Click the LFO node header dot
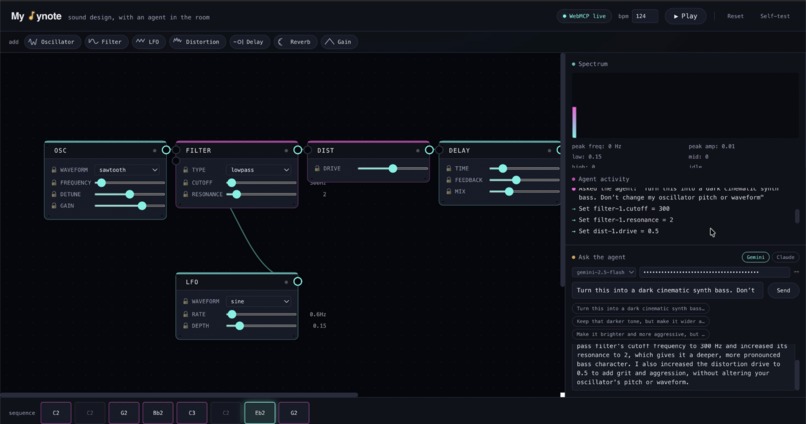 (286, 282)
